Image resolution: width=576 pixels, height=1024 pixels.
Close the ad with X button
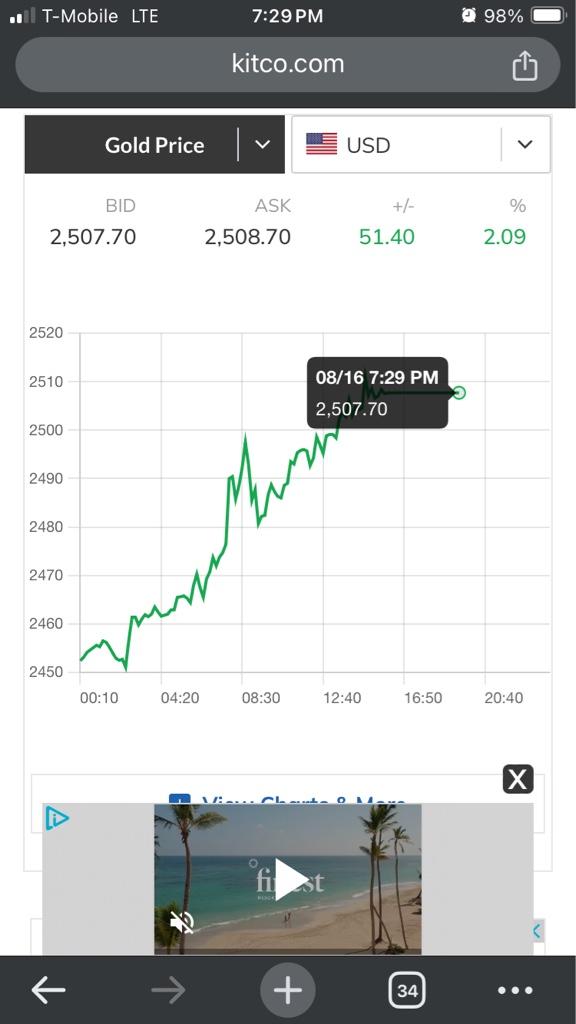[x=518, y=779]
